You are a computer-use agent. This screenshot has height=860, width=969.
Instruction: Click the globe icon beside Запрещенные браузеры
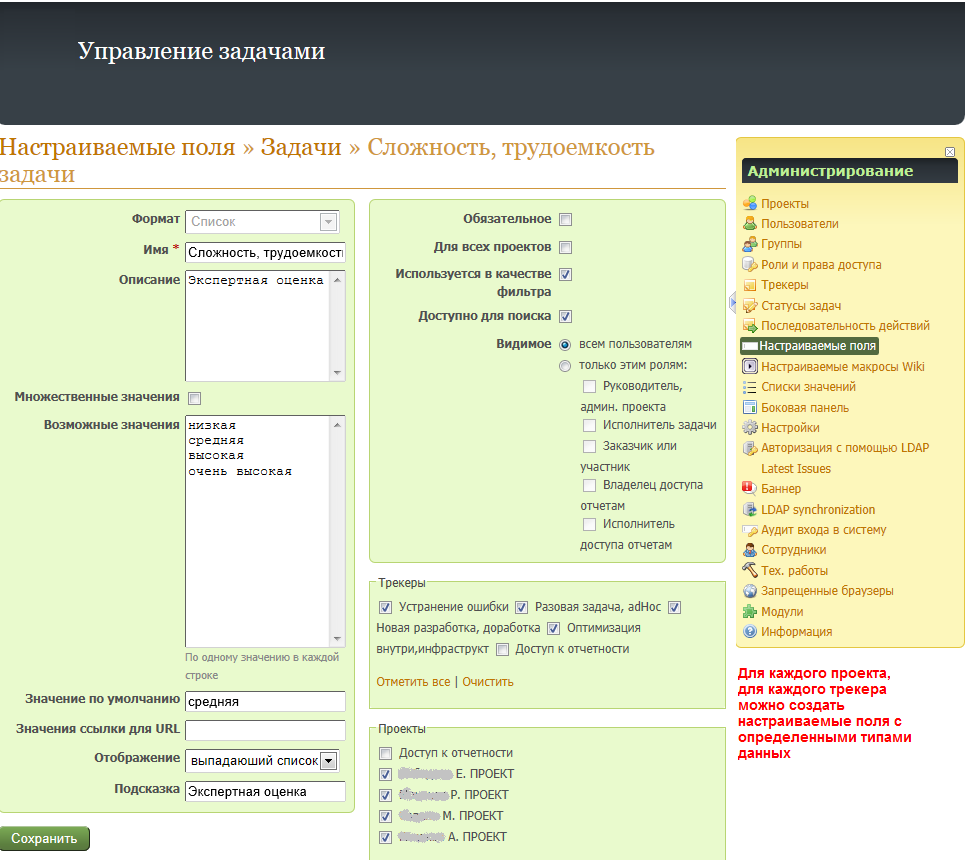pyautogui.click(x=750, y=591)
